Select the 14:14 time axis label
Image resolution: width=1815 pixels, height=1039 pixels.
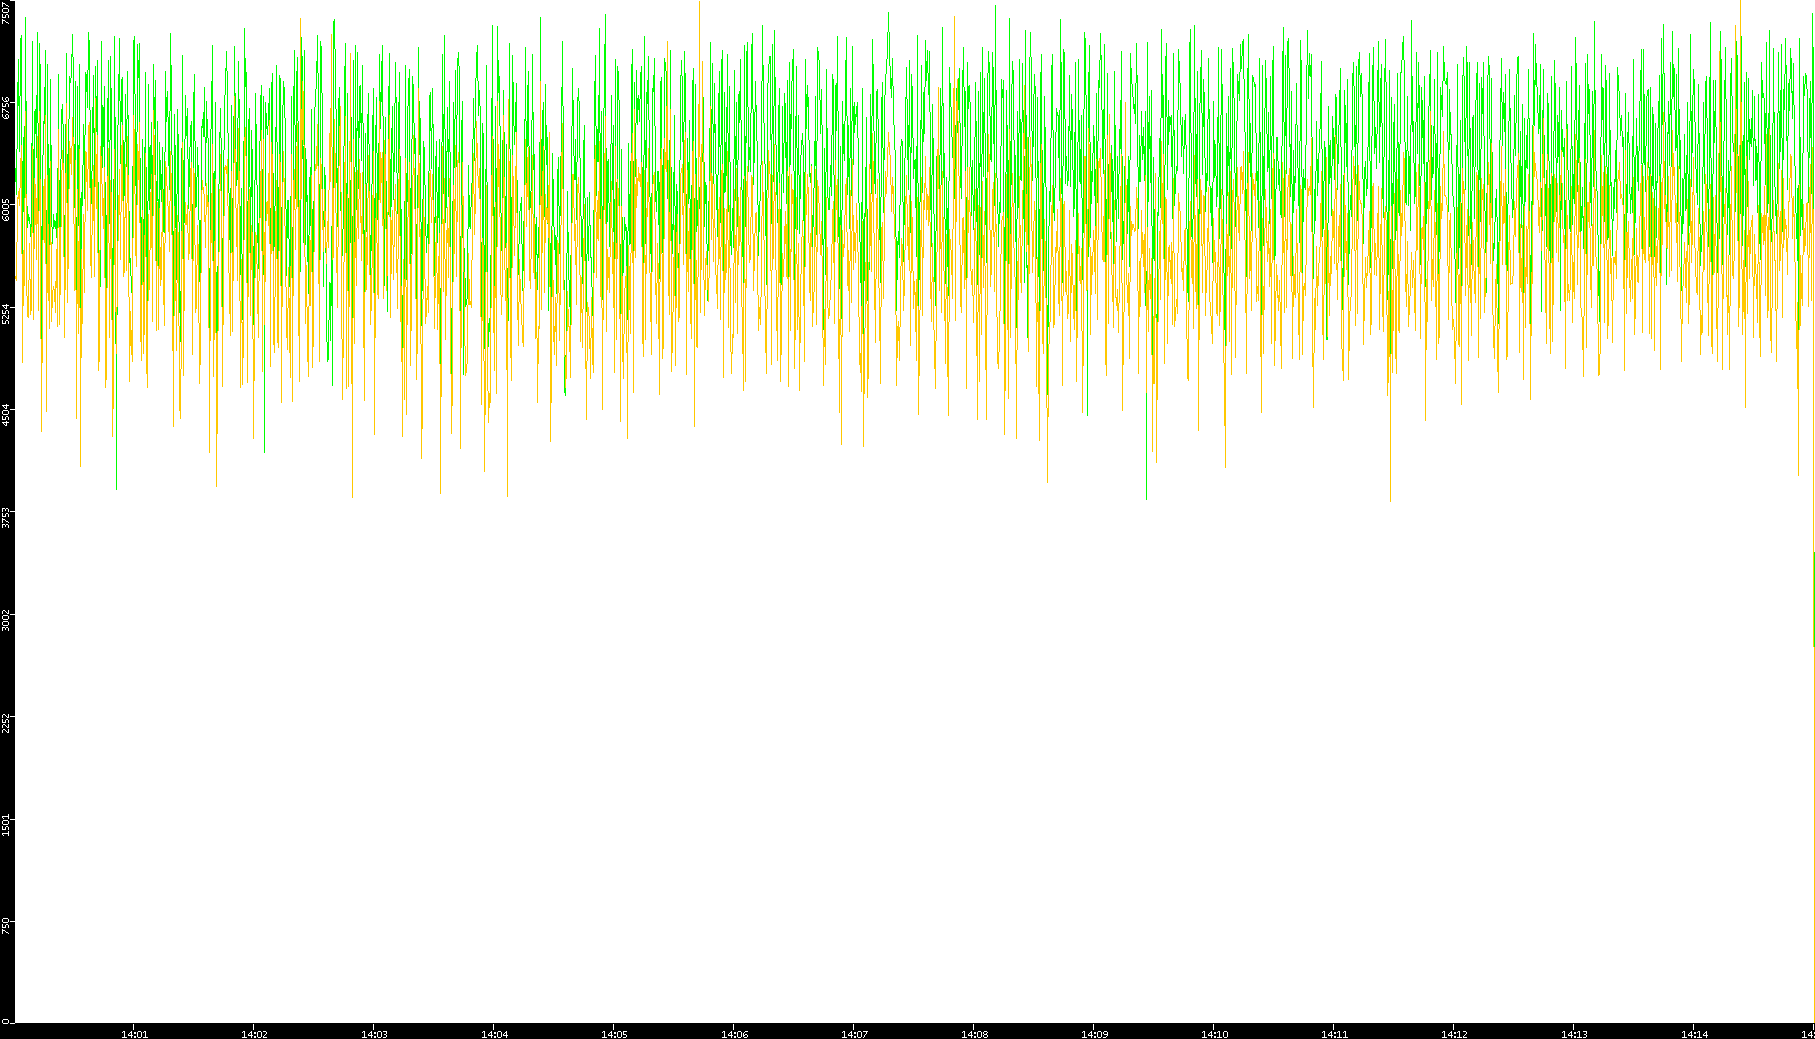click(x=1694, y=1034)
